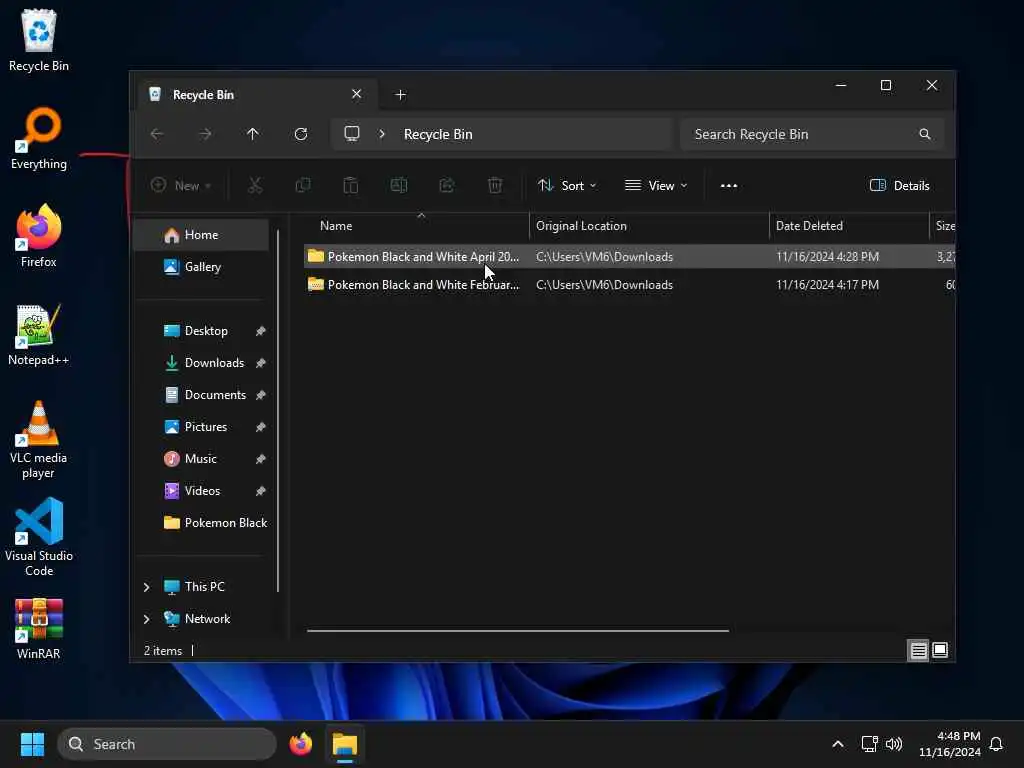Viewport: 1024px width, 768px height.
Task: Open the New dropdown menu
Action: [x=181, y=185]
